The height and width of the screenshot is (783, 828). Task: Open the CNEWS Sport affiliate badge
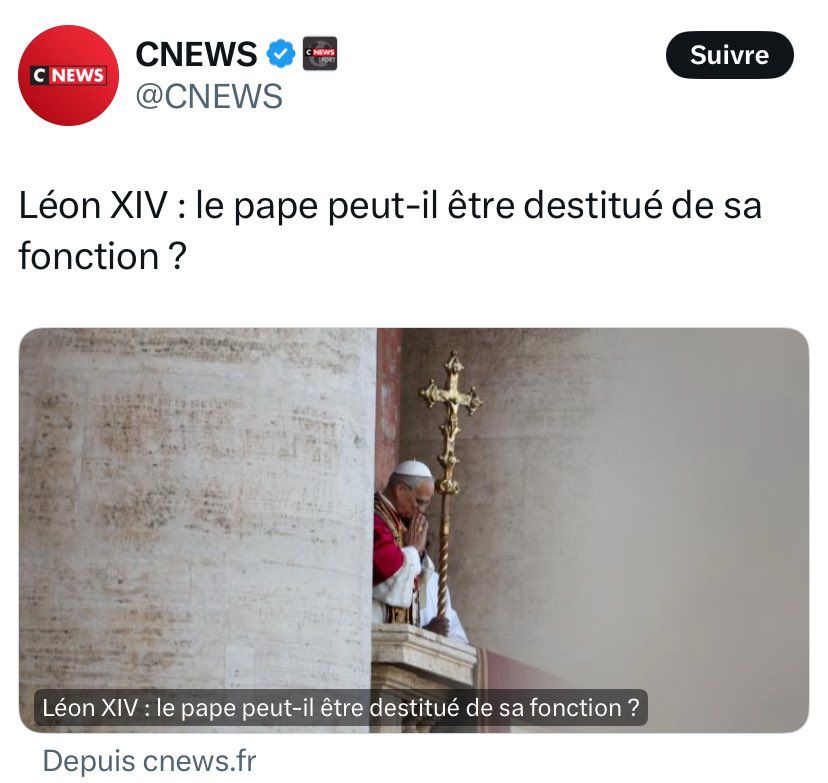pos(319,53)
